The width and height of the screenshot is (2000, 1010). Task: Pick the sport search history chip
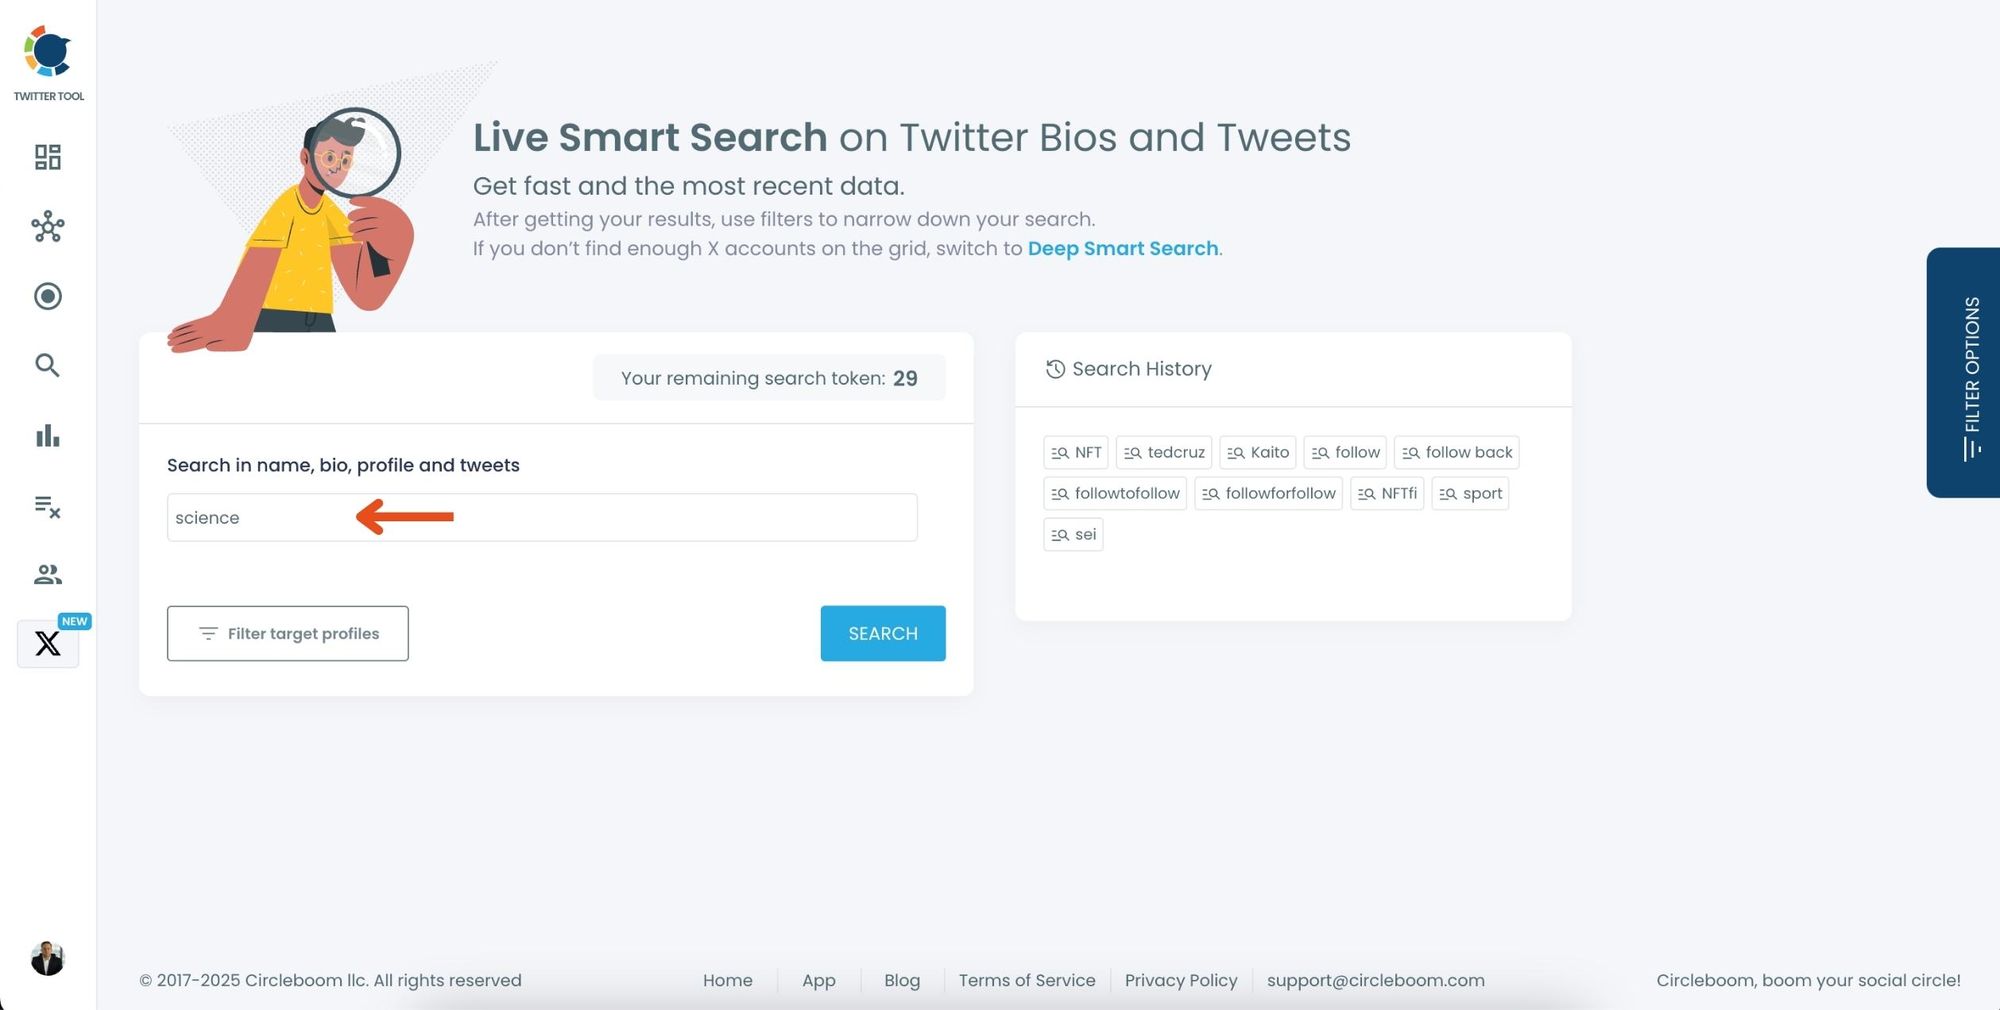(1469, 493)
